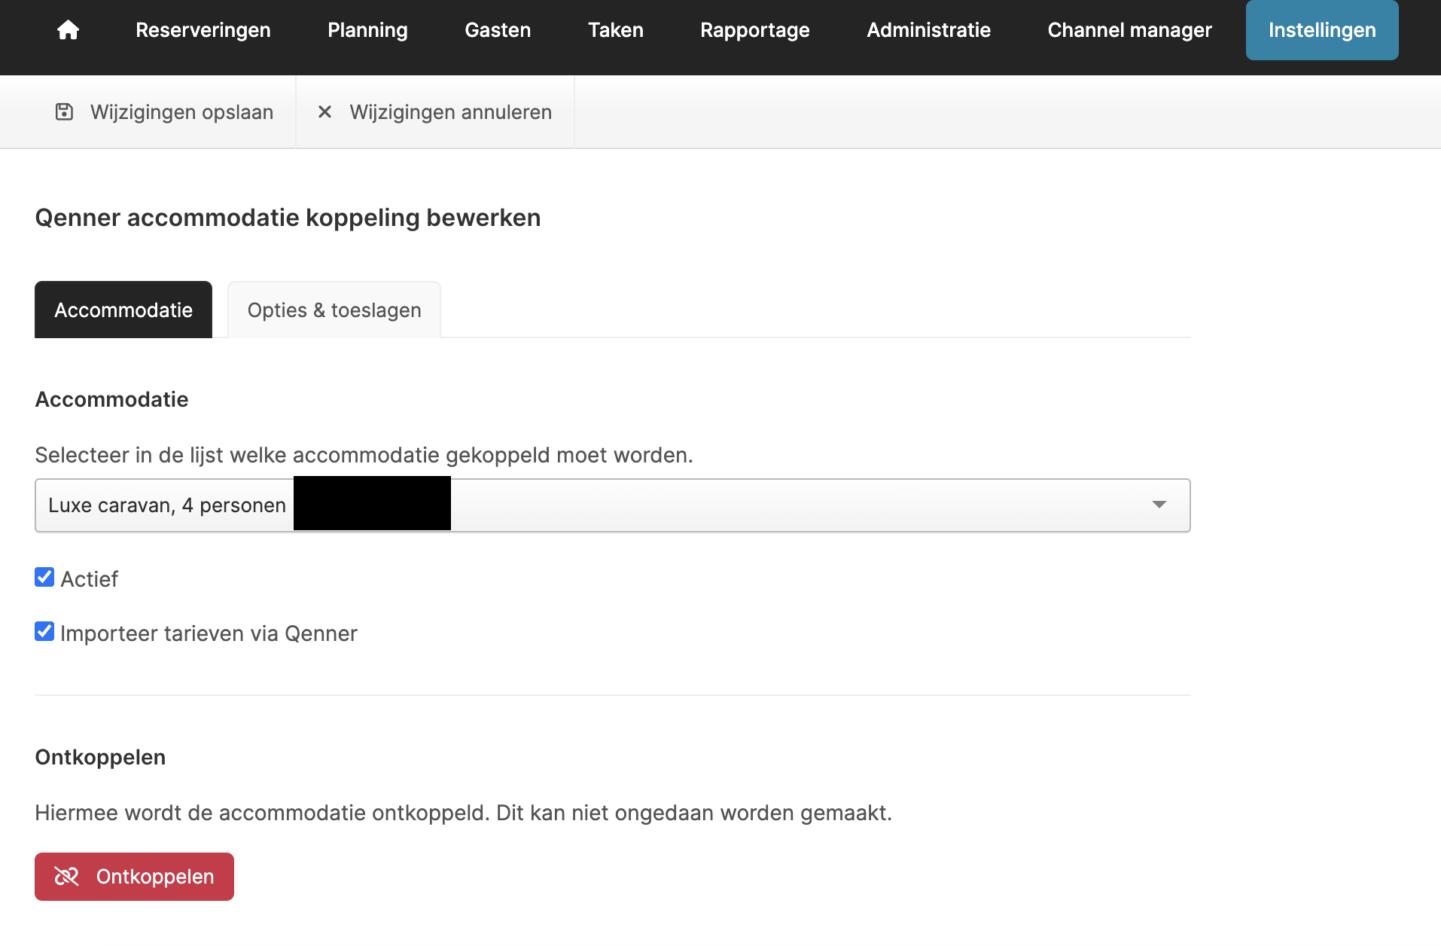Open the Reserveringen menu
Viewport: 1441px width, 946px height.
coord(203,30)
